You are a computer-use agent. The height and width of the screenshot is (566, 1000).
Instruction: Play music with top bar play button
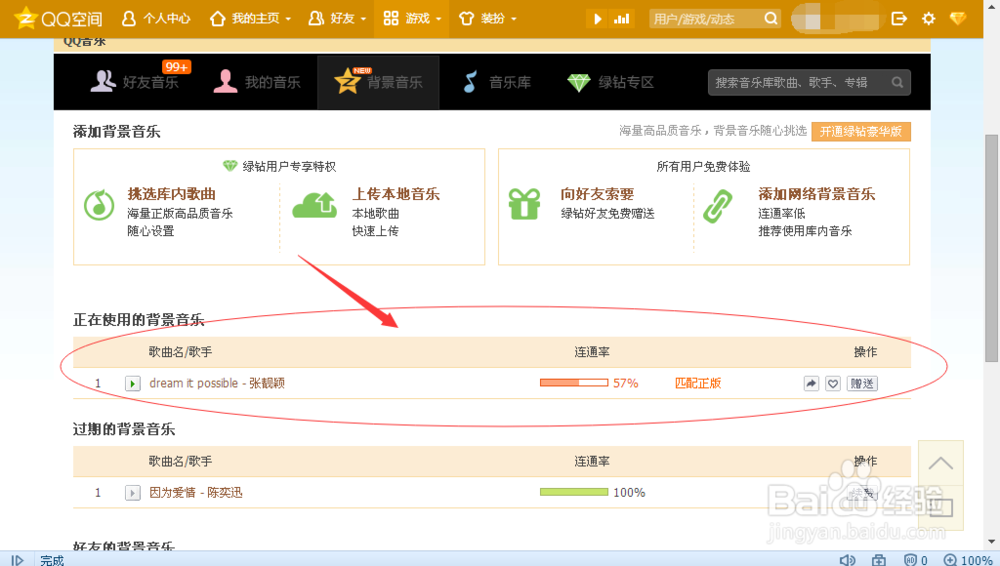[597, 19]
